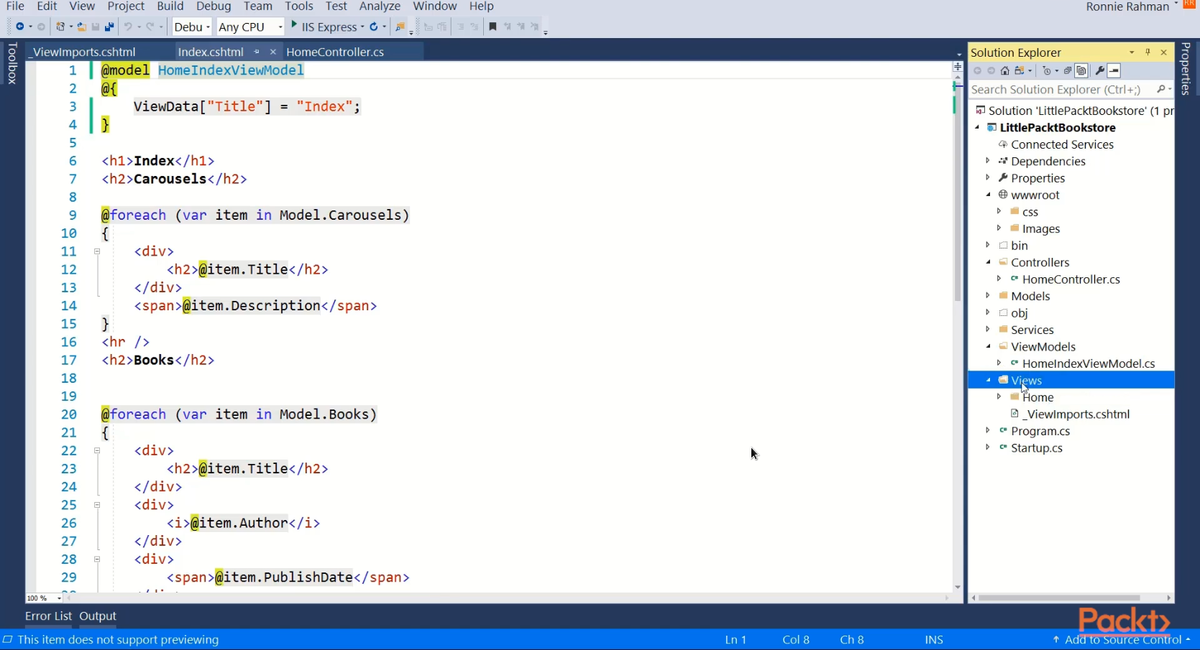Open the Build menu

170,6
